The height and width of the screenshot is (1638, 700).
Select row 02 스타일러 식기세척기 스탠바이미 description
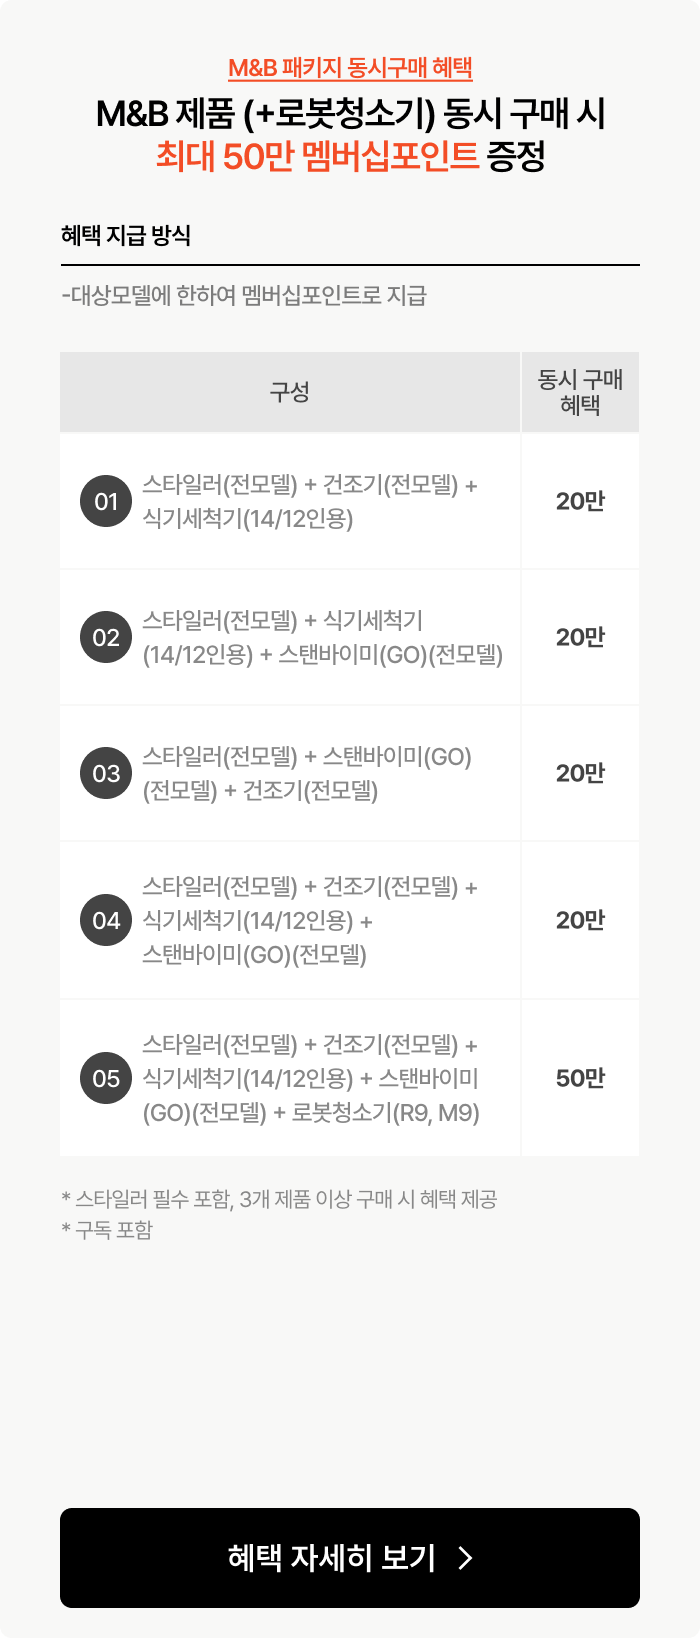323,638
